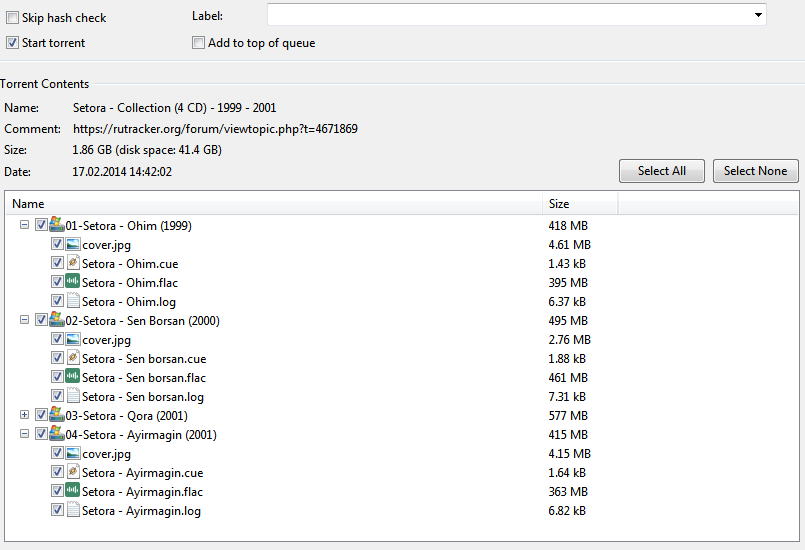Enable Add to top of queue
The height and width of the screenshot is (550, 805).
tap(199, 43)
